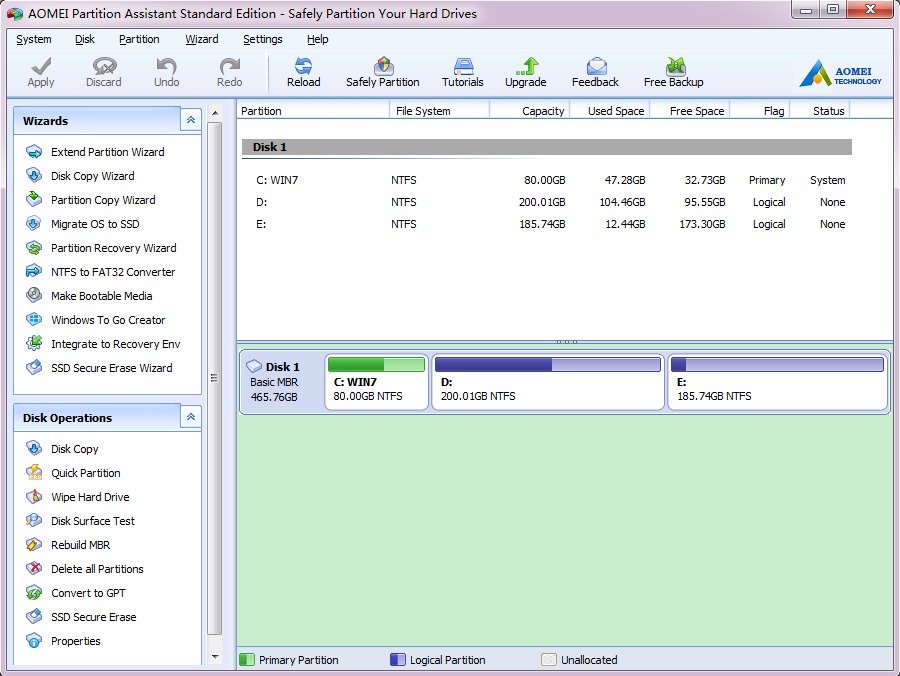Visit the AOMEI Technology logo
This screenshot has height=676, width=900.
coord(840,74)
